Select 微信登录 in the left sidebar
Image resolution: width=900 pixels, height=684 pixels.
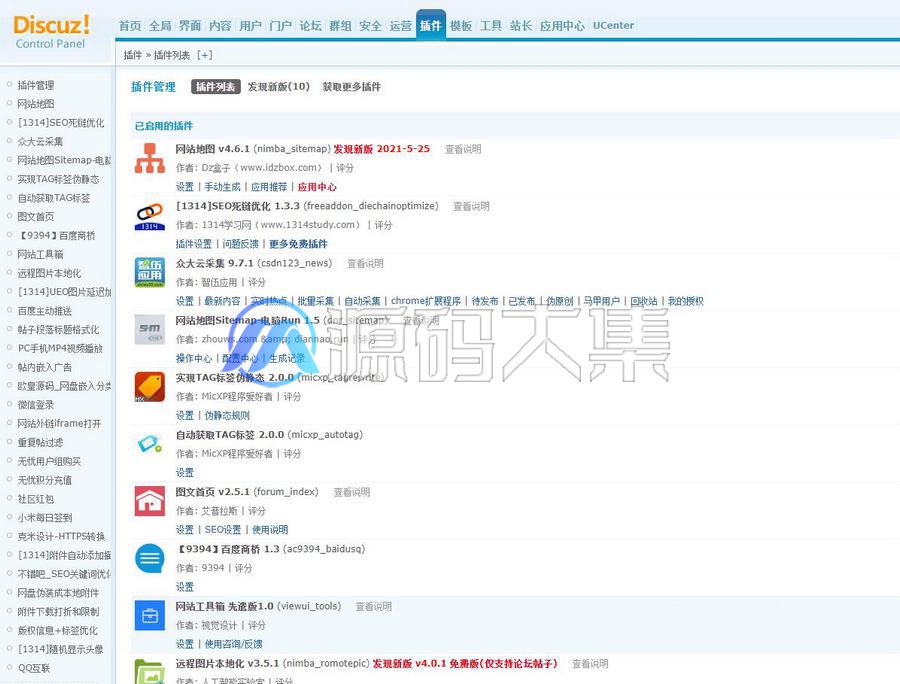click(36, 405)
